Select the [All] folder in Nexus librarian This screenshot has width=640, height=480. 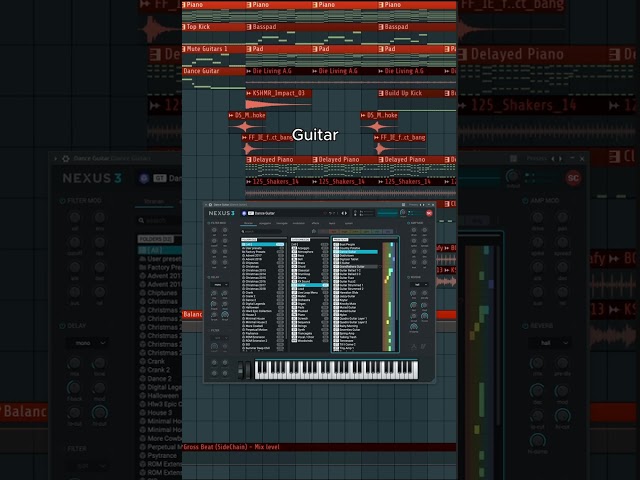point(263,244)
